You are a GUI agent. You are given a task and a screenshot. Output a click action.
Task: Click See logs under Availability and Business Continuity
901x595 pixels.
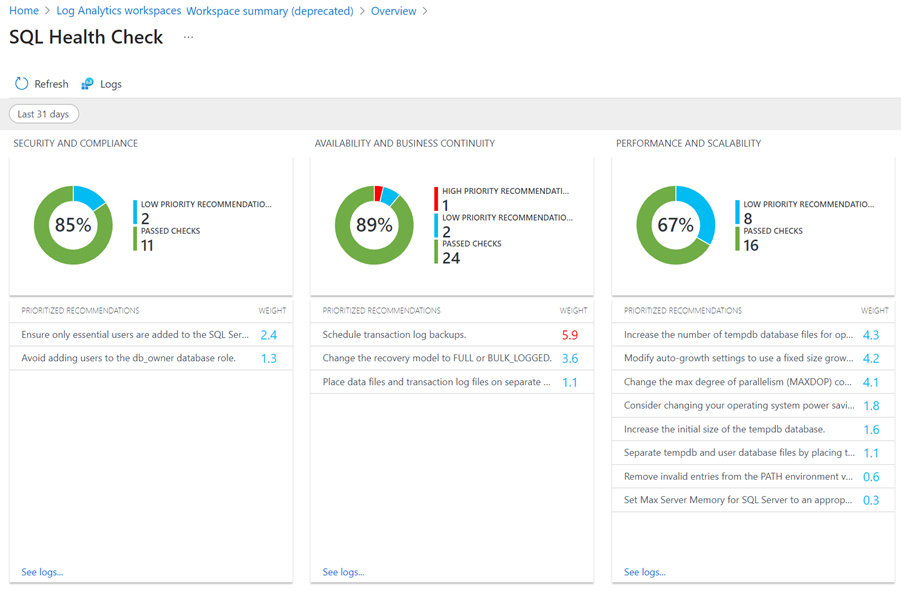pyautogui.click(x=343, y=572)
